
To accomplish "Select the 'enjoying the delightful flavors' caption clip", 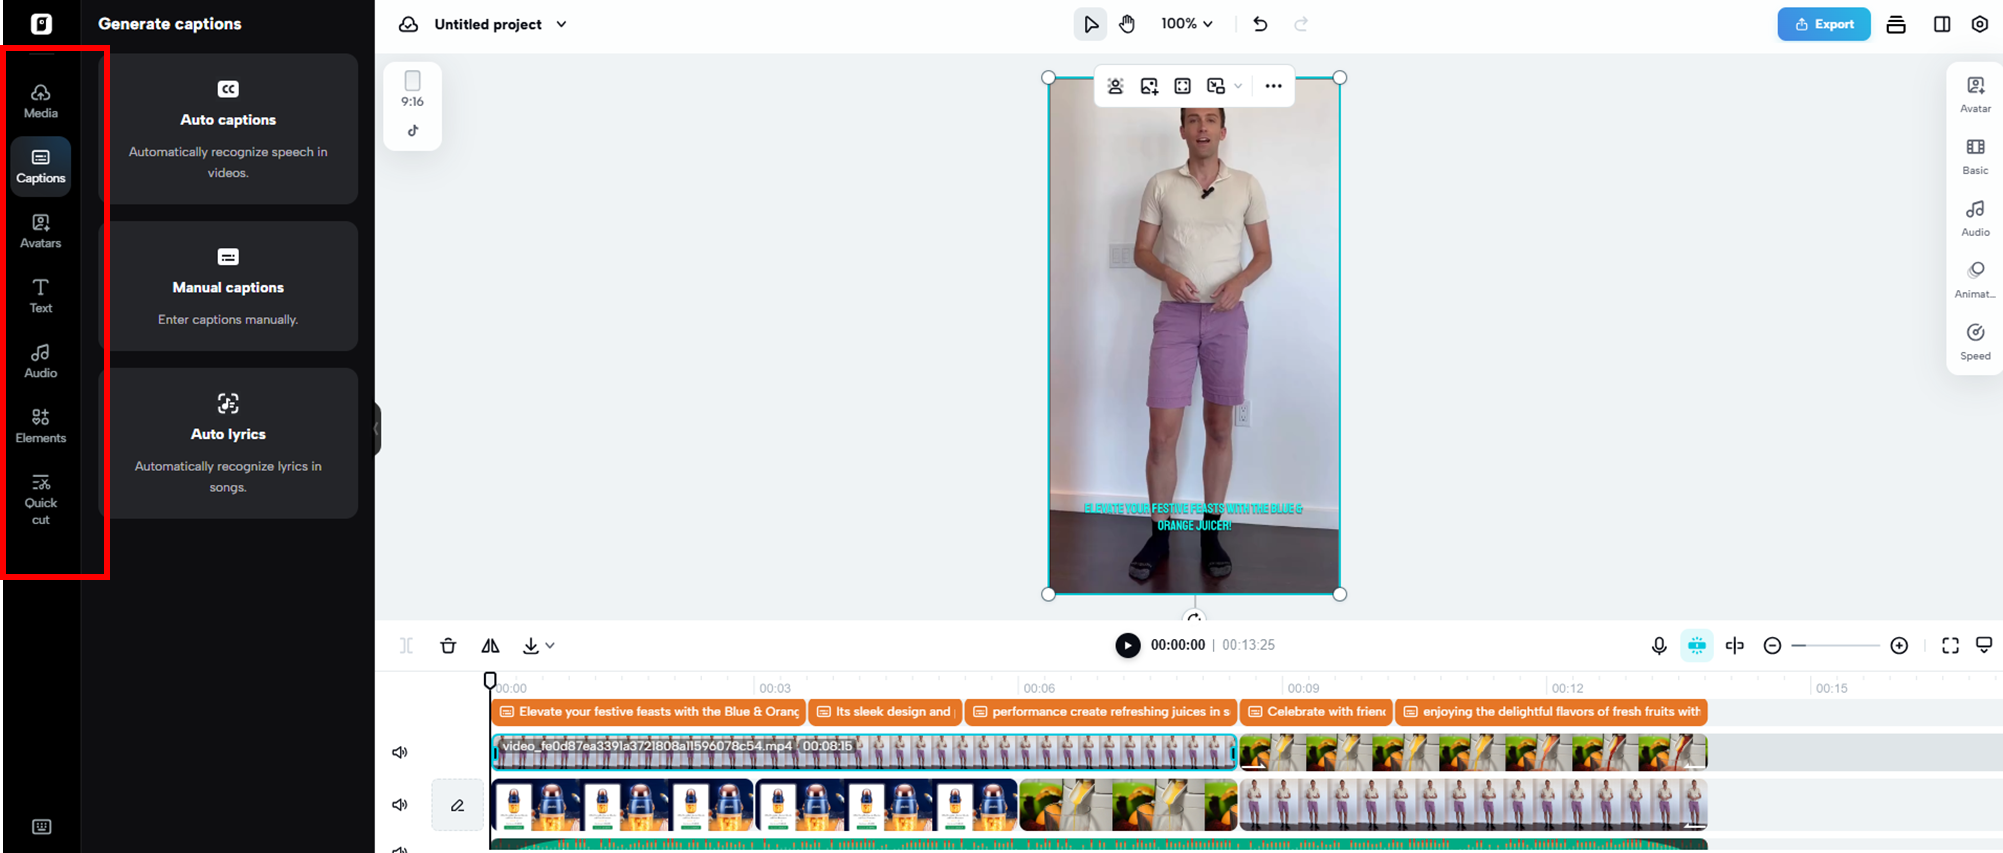I will click(x=1551, y=712).
